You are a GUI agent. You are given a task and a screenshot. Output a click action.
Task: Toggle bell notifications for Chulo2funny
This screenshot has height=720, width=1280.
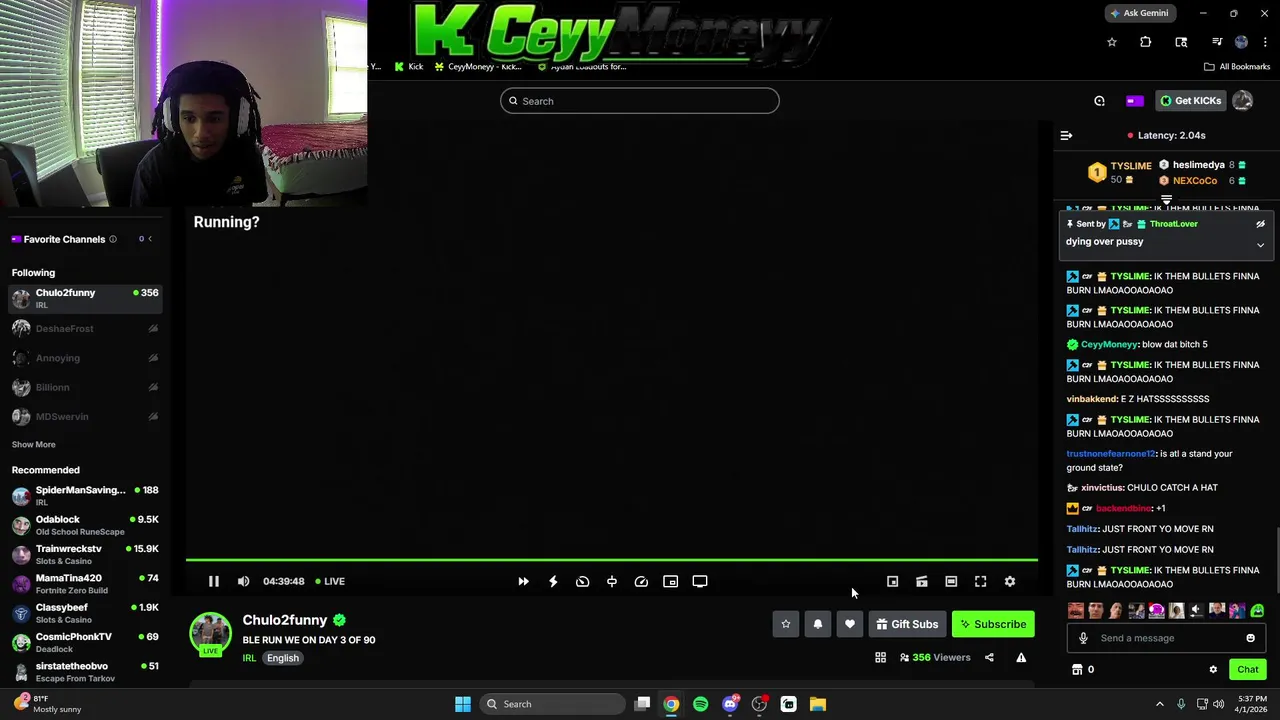[x=818, y=624]
